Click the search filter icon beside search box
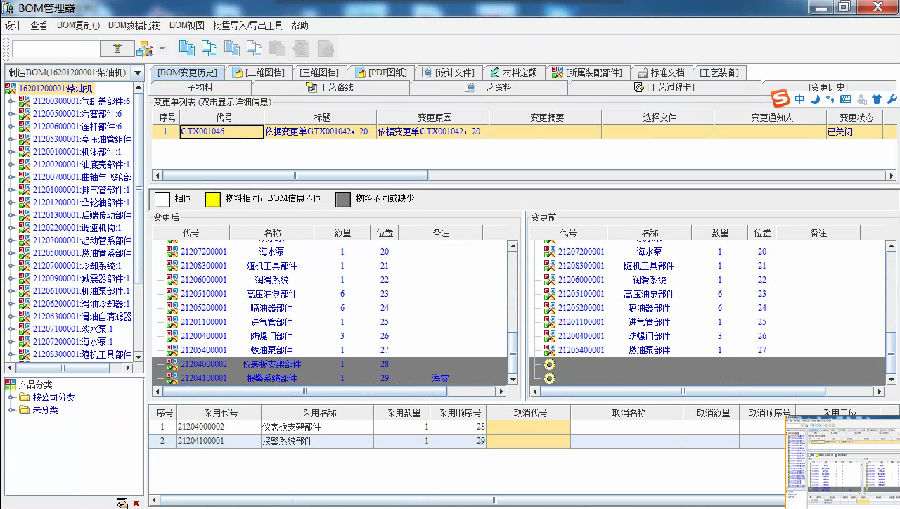Image resolution: width=900 pixels, height=509 pixels. point(117,48)
